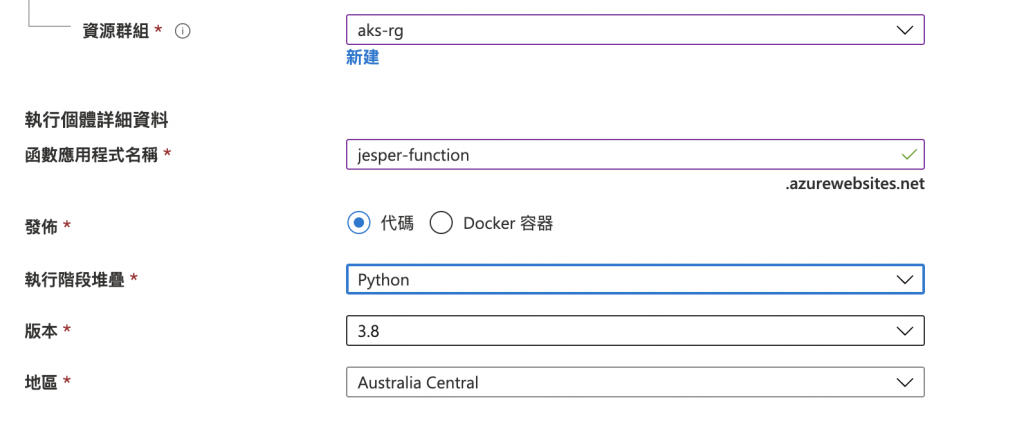
Task: Click the green checkmark in name field
Action: coord(908,155)
